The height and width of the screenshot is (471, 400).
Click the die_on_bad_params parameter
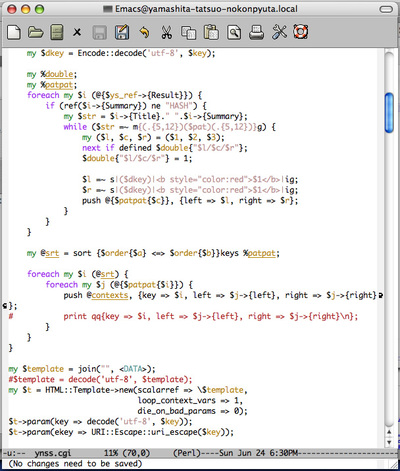[177, 411]
